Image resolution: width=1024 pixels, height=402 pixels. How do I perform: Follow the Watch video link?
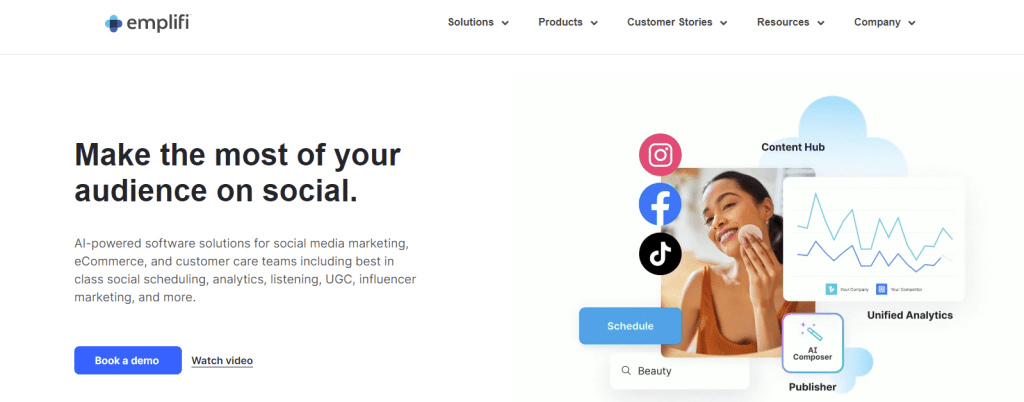point(222,360)
